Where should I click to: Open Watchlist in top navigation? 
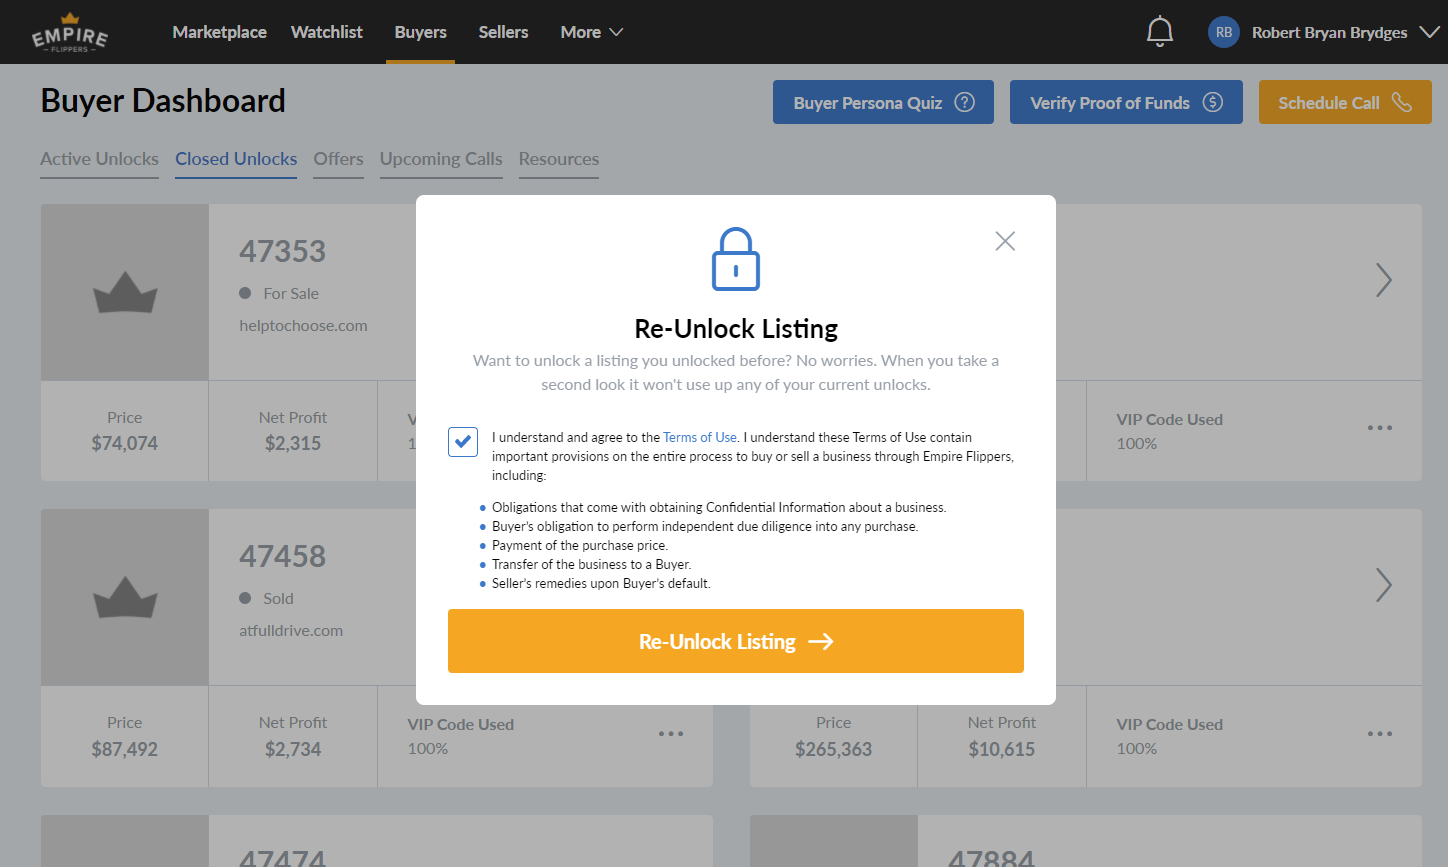coord(327,32)
